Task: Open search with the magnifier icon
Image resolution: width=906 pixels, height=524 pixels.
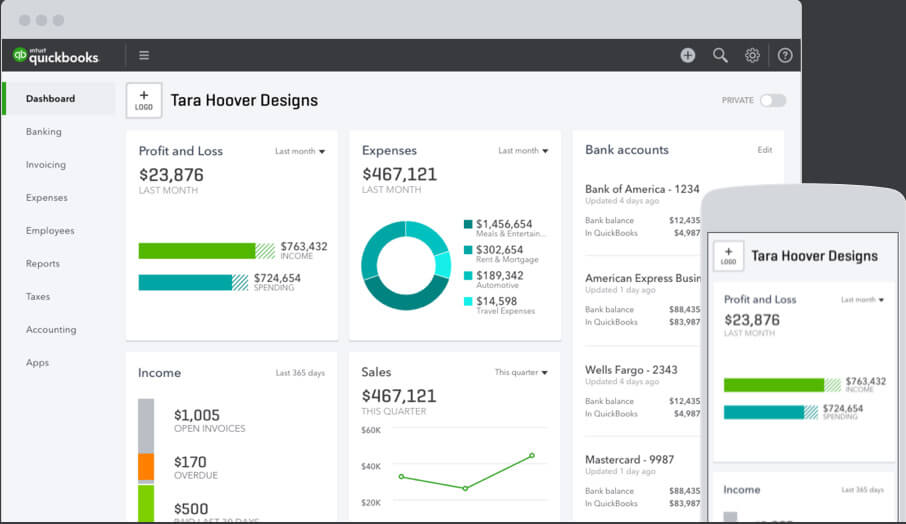Action: click(x=720, y=56)
